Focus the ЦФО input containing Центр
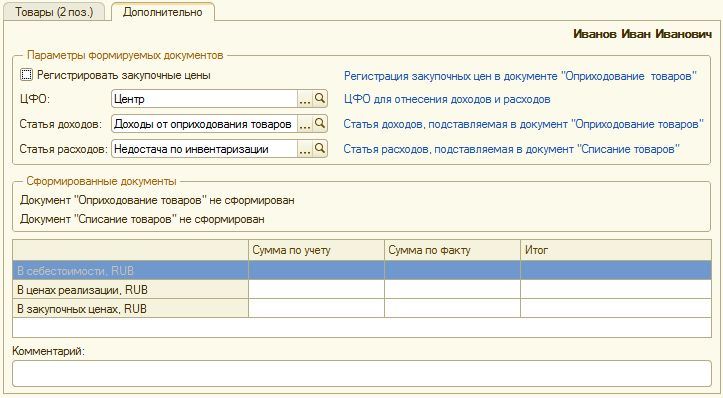 (x=204, y=99)
